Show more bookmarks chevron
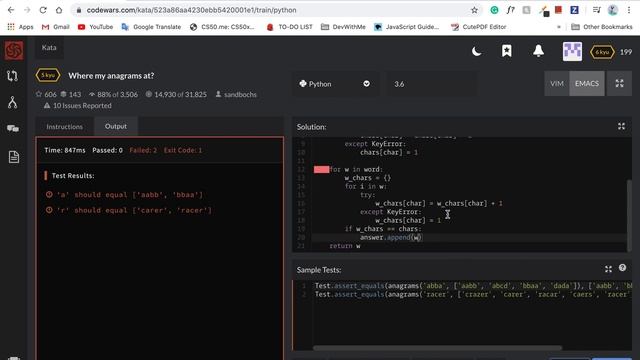Screen dimensions: 640x360 coord(558,27)
